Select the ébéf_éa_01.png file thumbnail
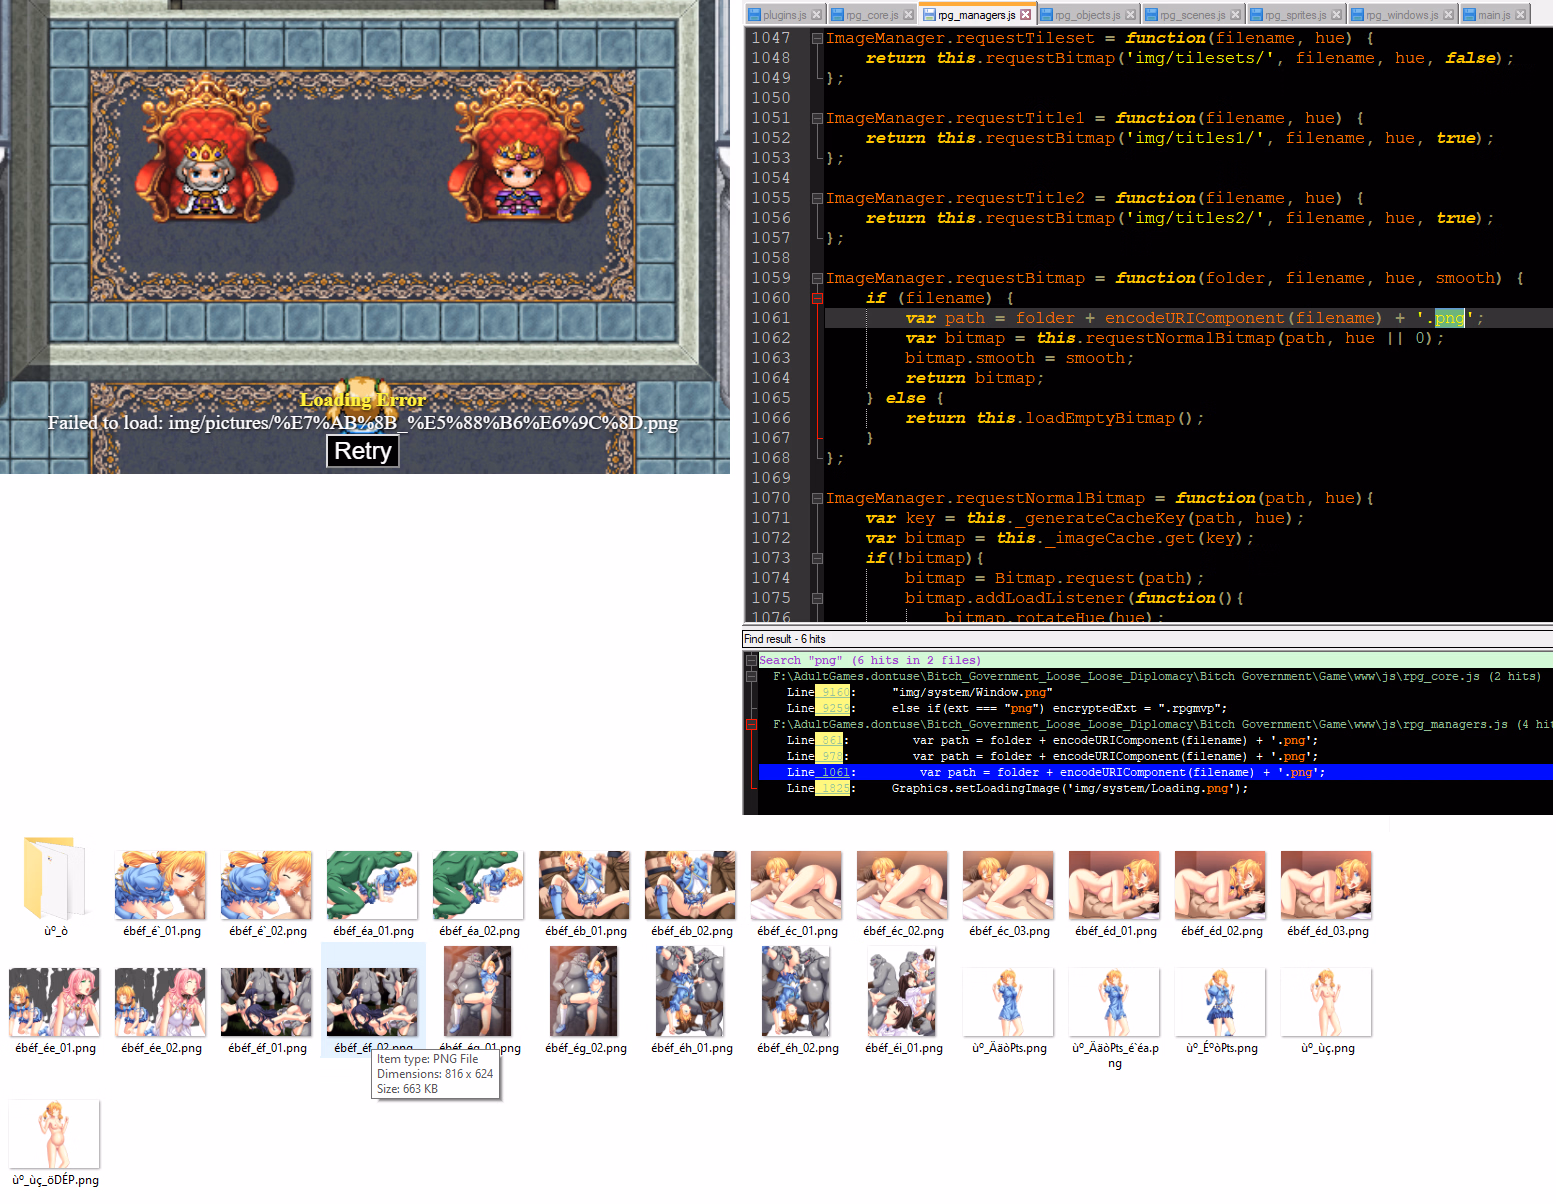 click(373, 885)
